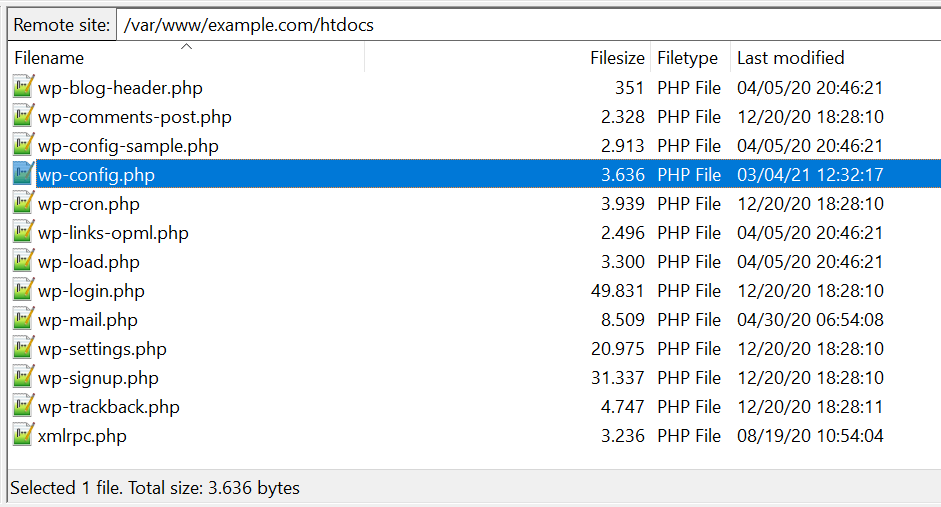Click the 3.939 filesize of wp-cron.php
Screen dimensions: 941x507
623,204
